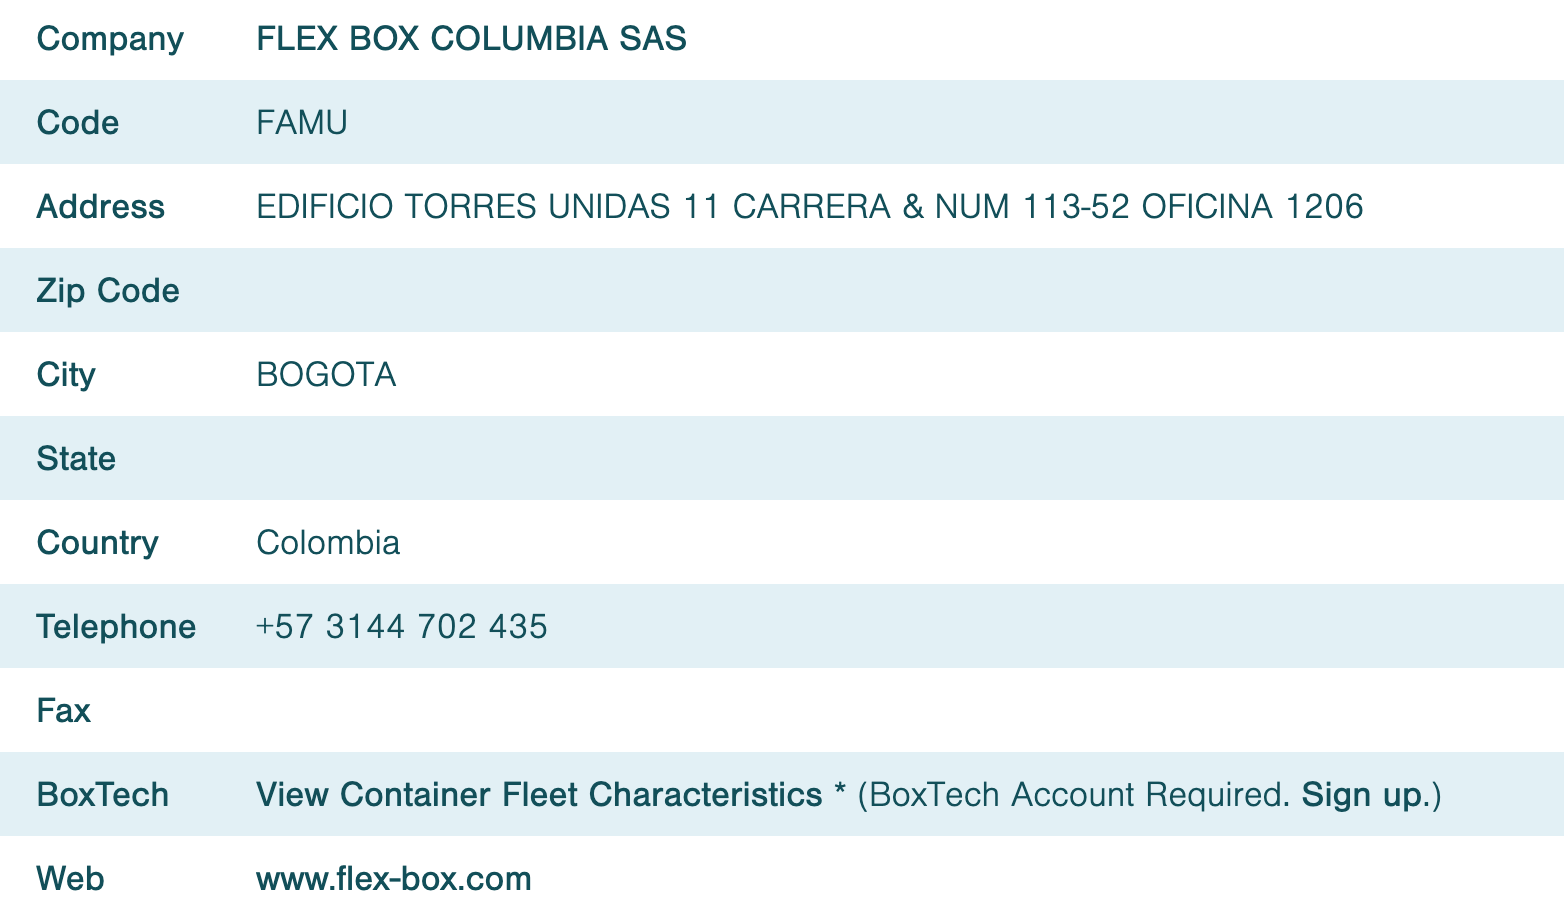Select the Telephone row label

[116, 626]
